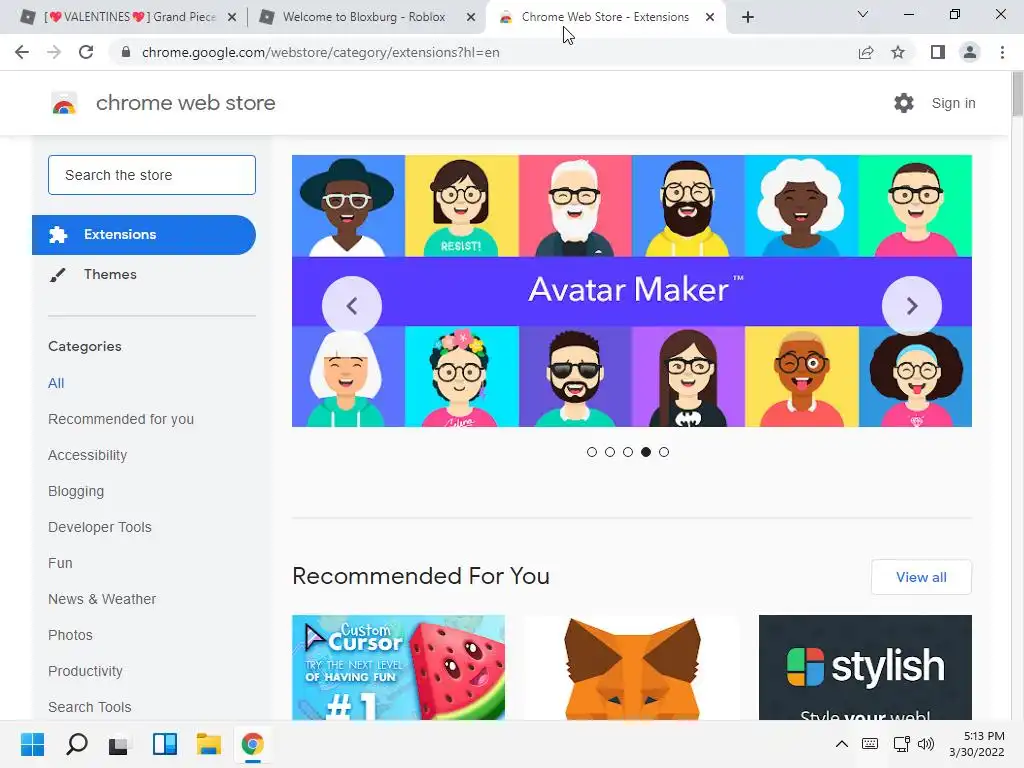Image resolution: width=1024 pixels, height=768 pixels.
Task: Choose the Photos category
Action: coord(70,635)
